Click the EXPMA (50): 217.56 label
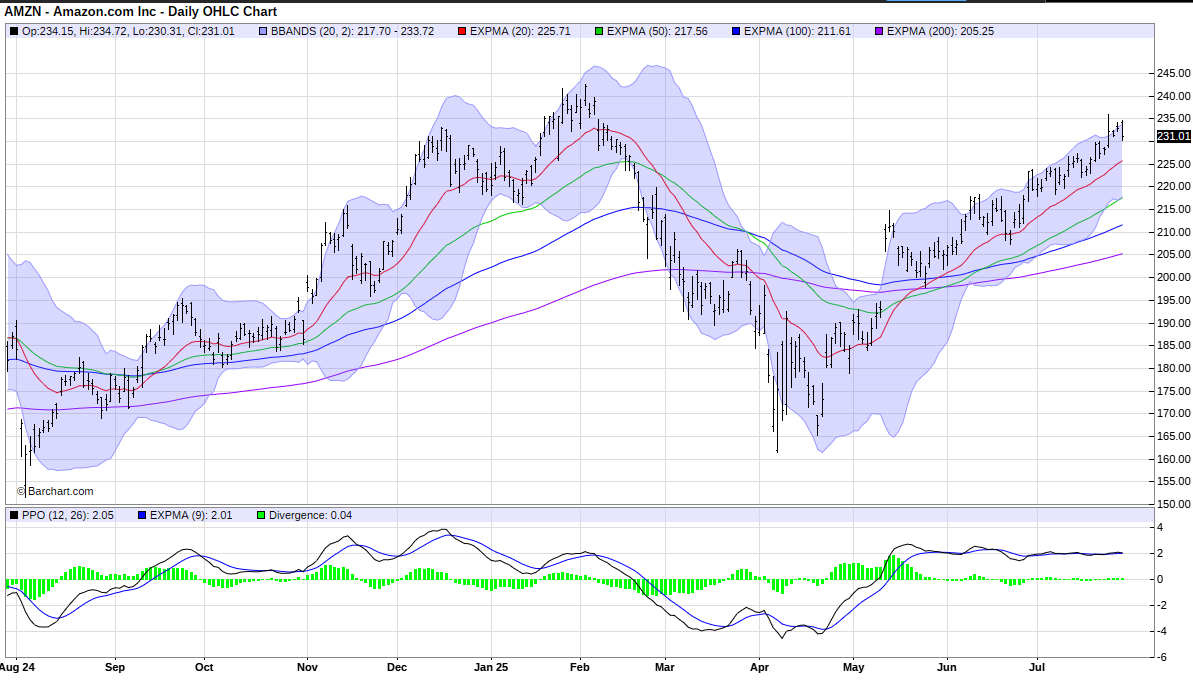The image size is (1193, 689). [657, 31]
